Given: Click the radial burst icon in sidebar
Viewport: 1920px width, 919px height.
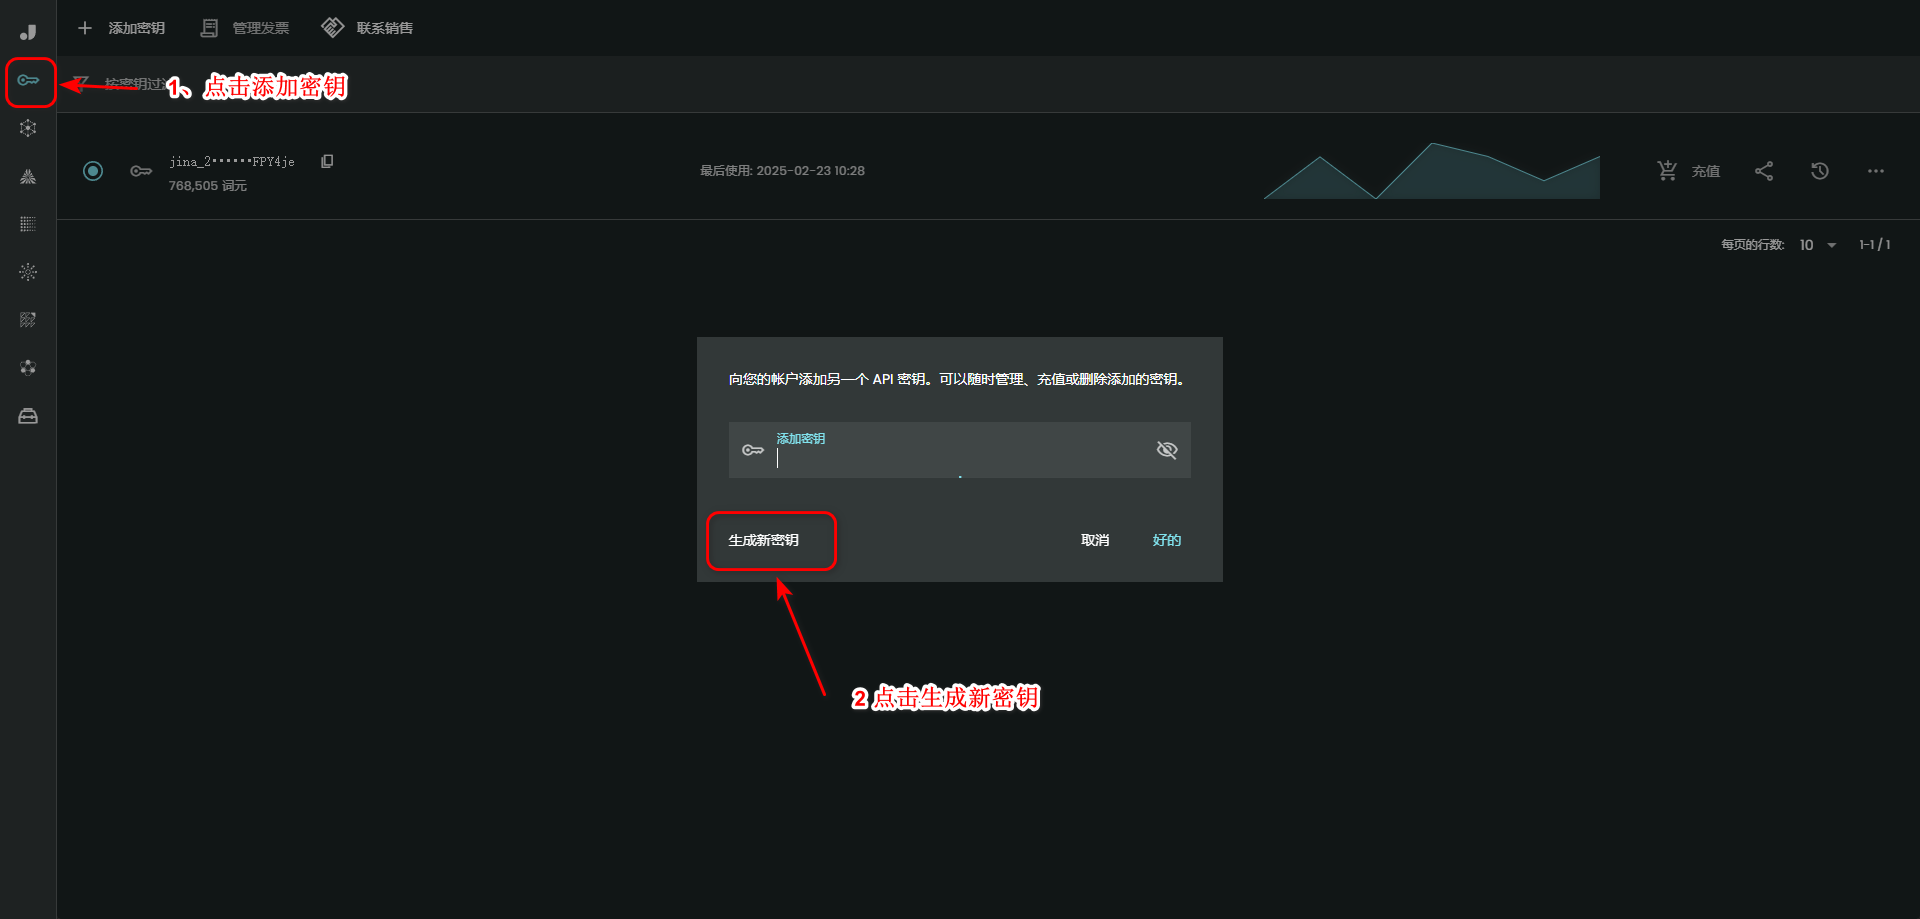Looking at the screenshot, I should coord(28,272).
